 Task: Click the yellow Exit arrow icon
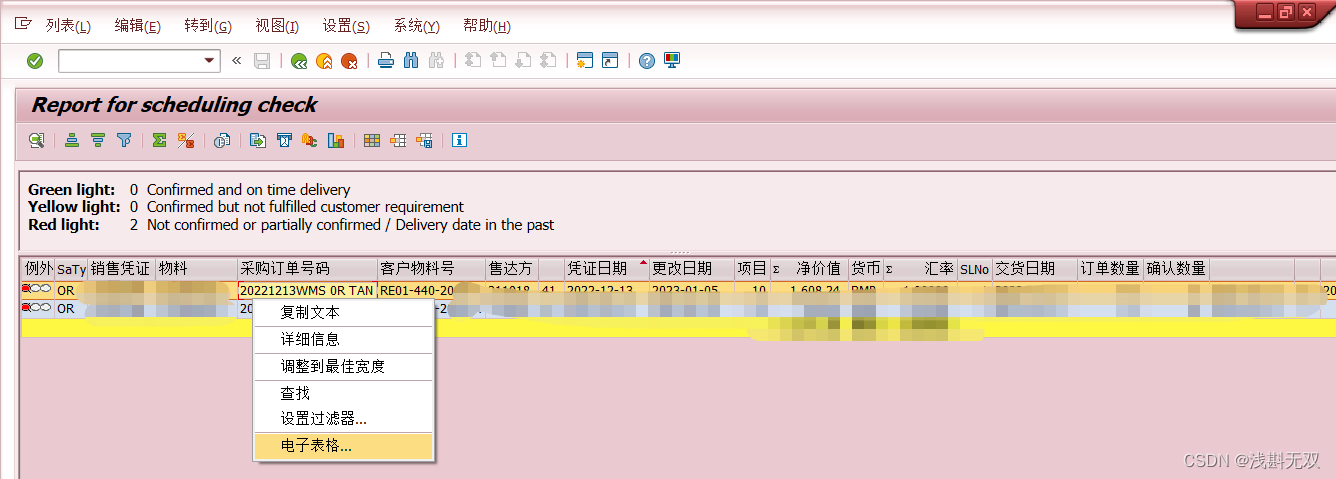pyautogui.click(x=324, y=61)
